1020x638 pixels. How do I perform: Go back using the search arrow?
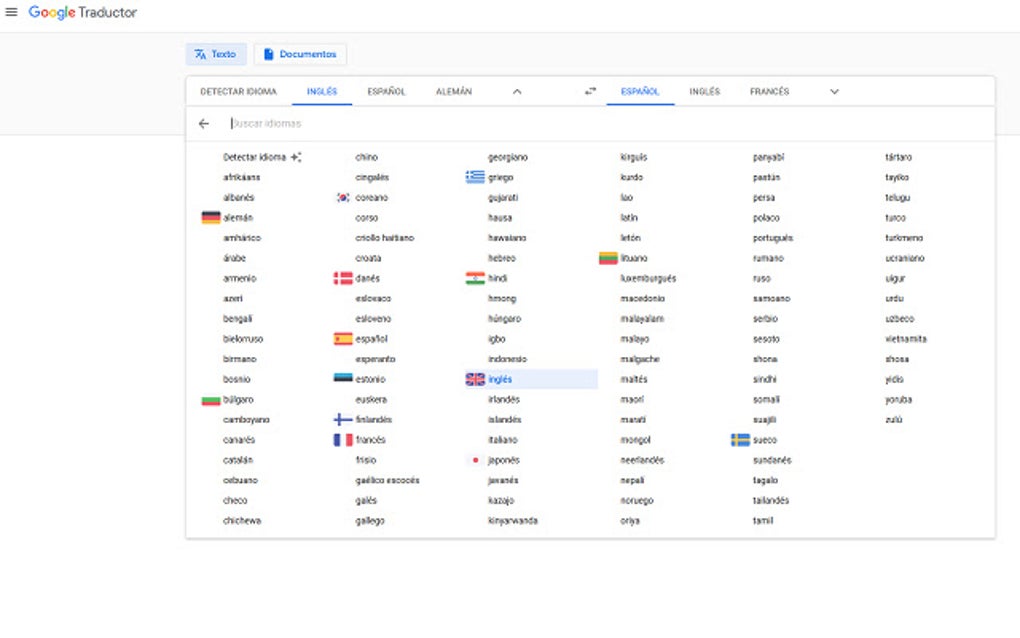click(x=204, y=124)
